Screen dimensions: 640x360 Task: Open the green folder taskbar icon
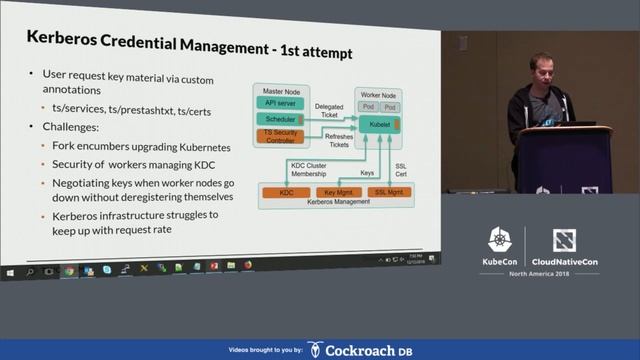pos(231,266)
